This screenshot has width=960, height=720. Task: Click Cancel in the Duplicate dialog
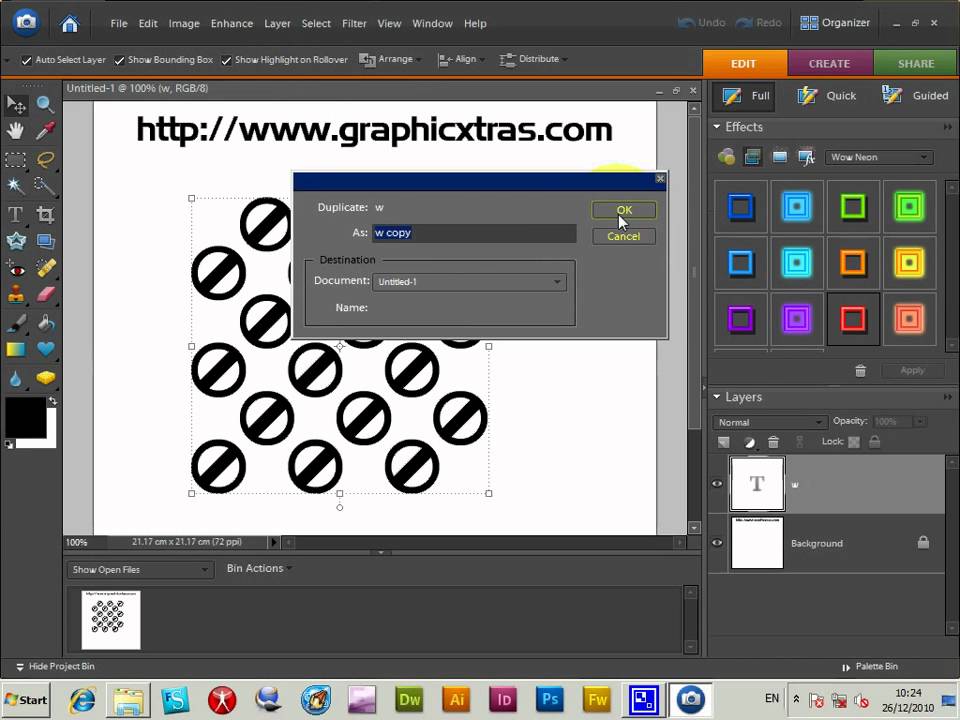(624, 236)
